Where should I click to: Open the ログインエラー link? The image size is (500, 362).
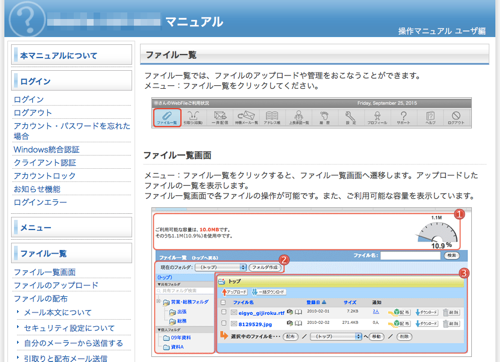coord(40,202)
